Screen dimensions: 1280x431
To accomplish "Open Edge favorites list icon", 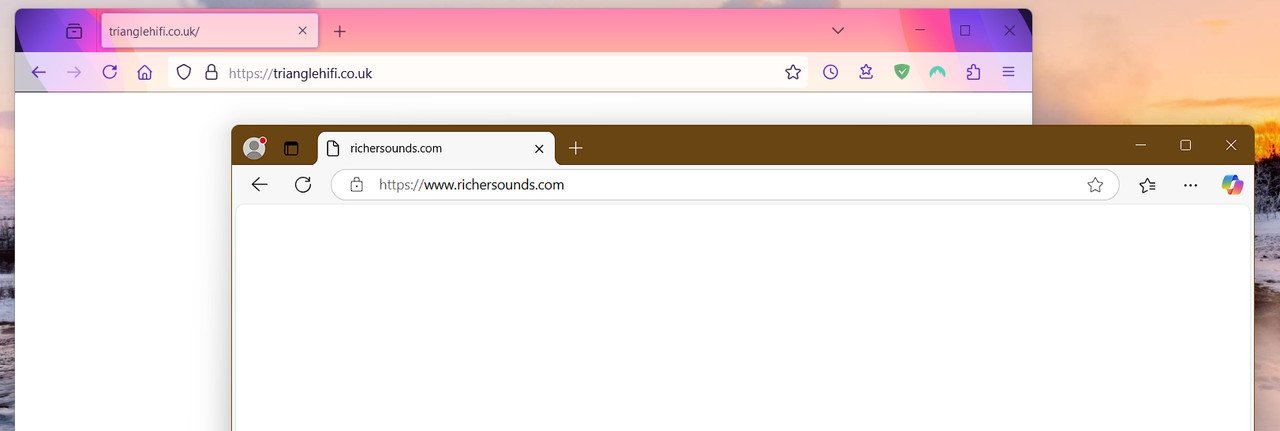I will (1147, 184).
